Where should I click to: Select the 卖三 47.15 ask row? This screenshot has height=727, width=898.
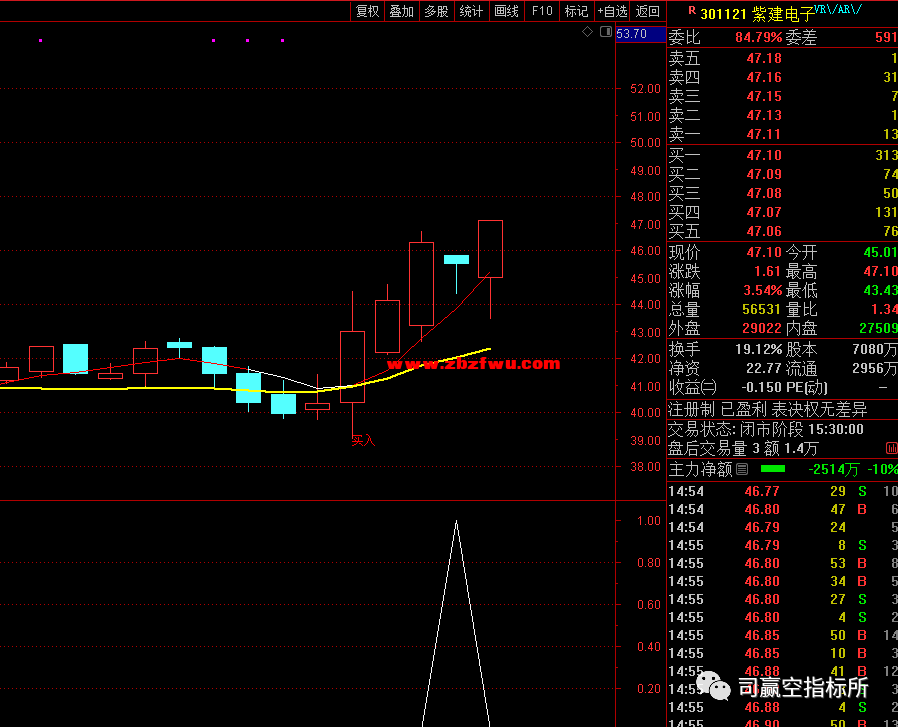(782, 96)
